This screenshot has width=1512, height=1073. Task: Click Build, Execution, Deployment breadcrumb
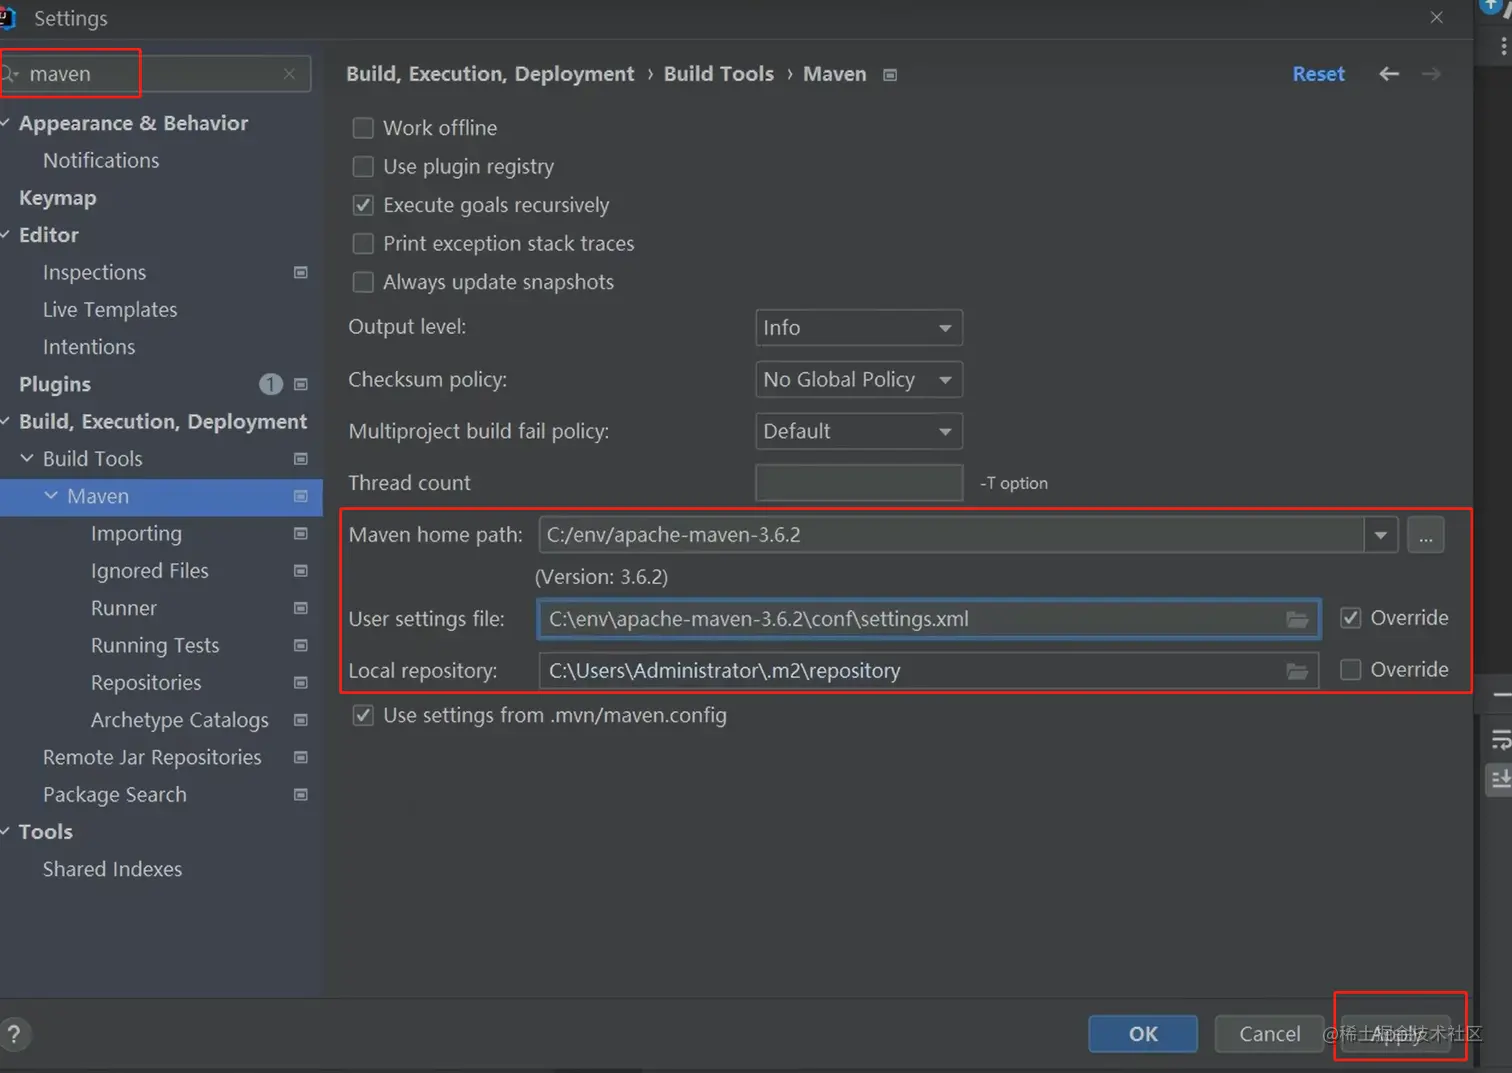coord(490,74)
